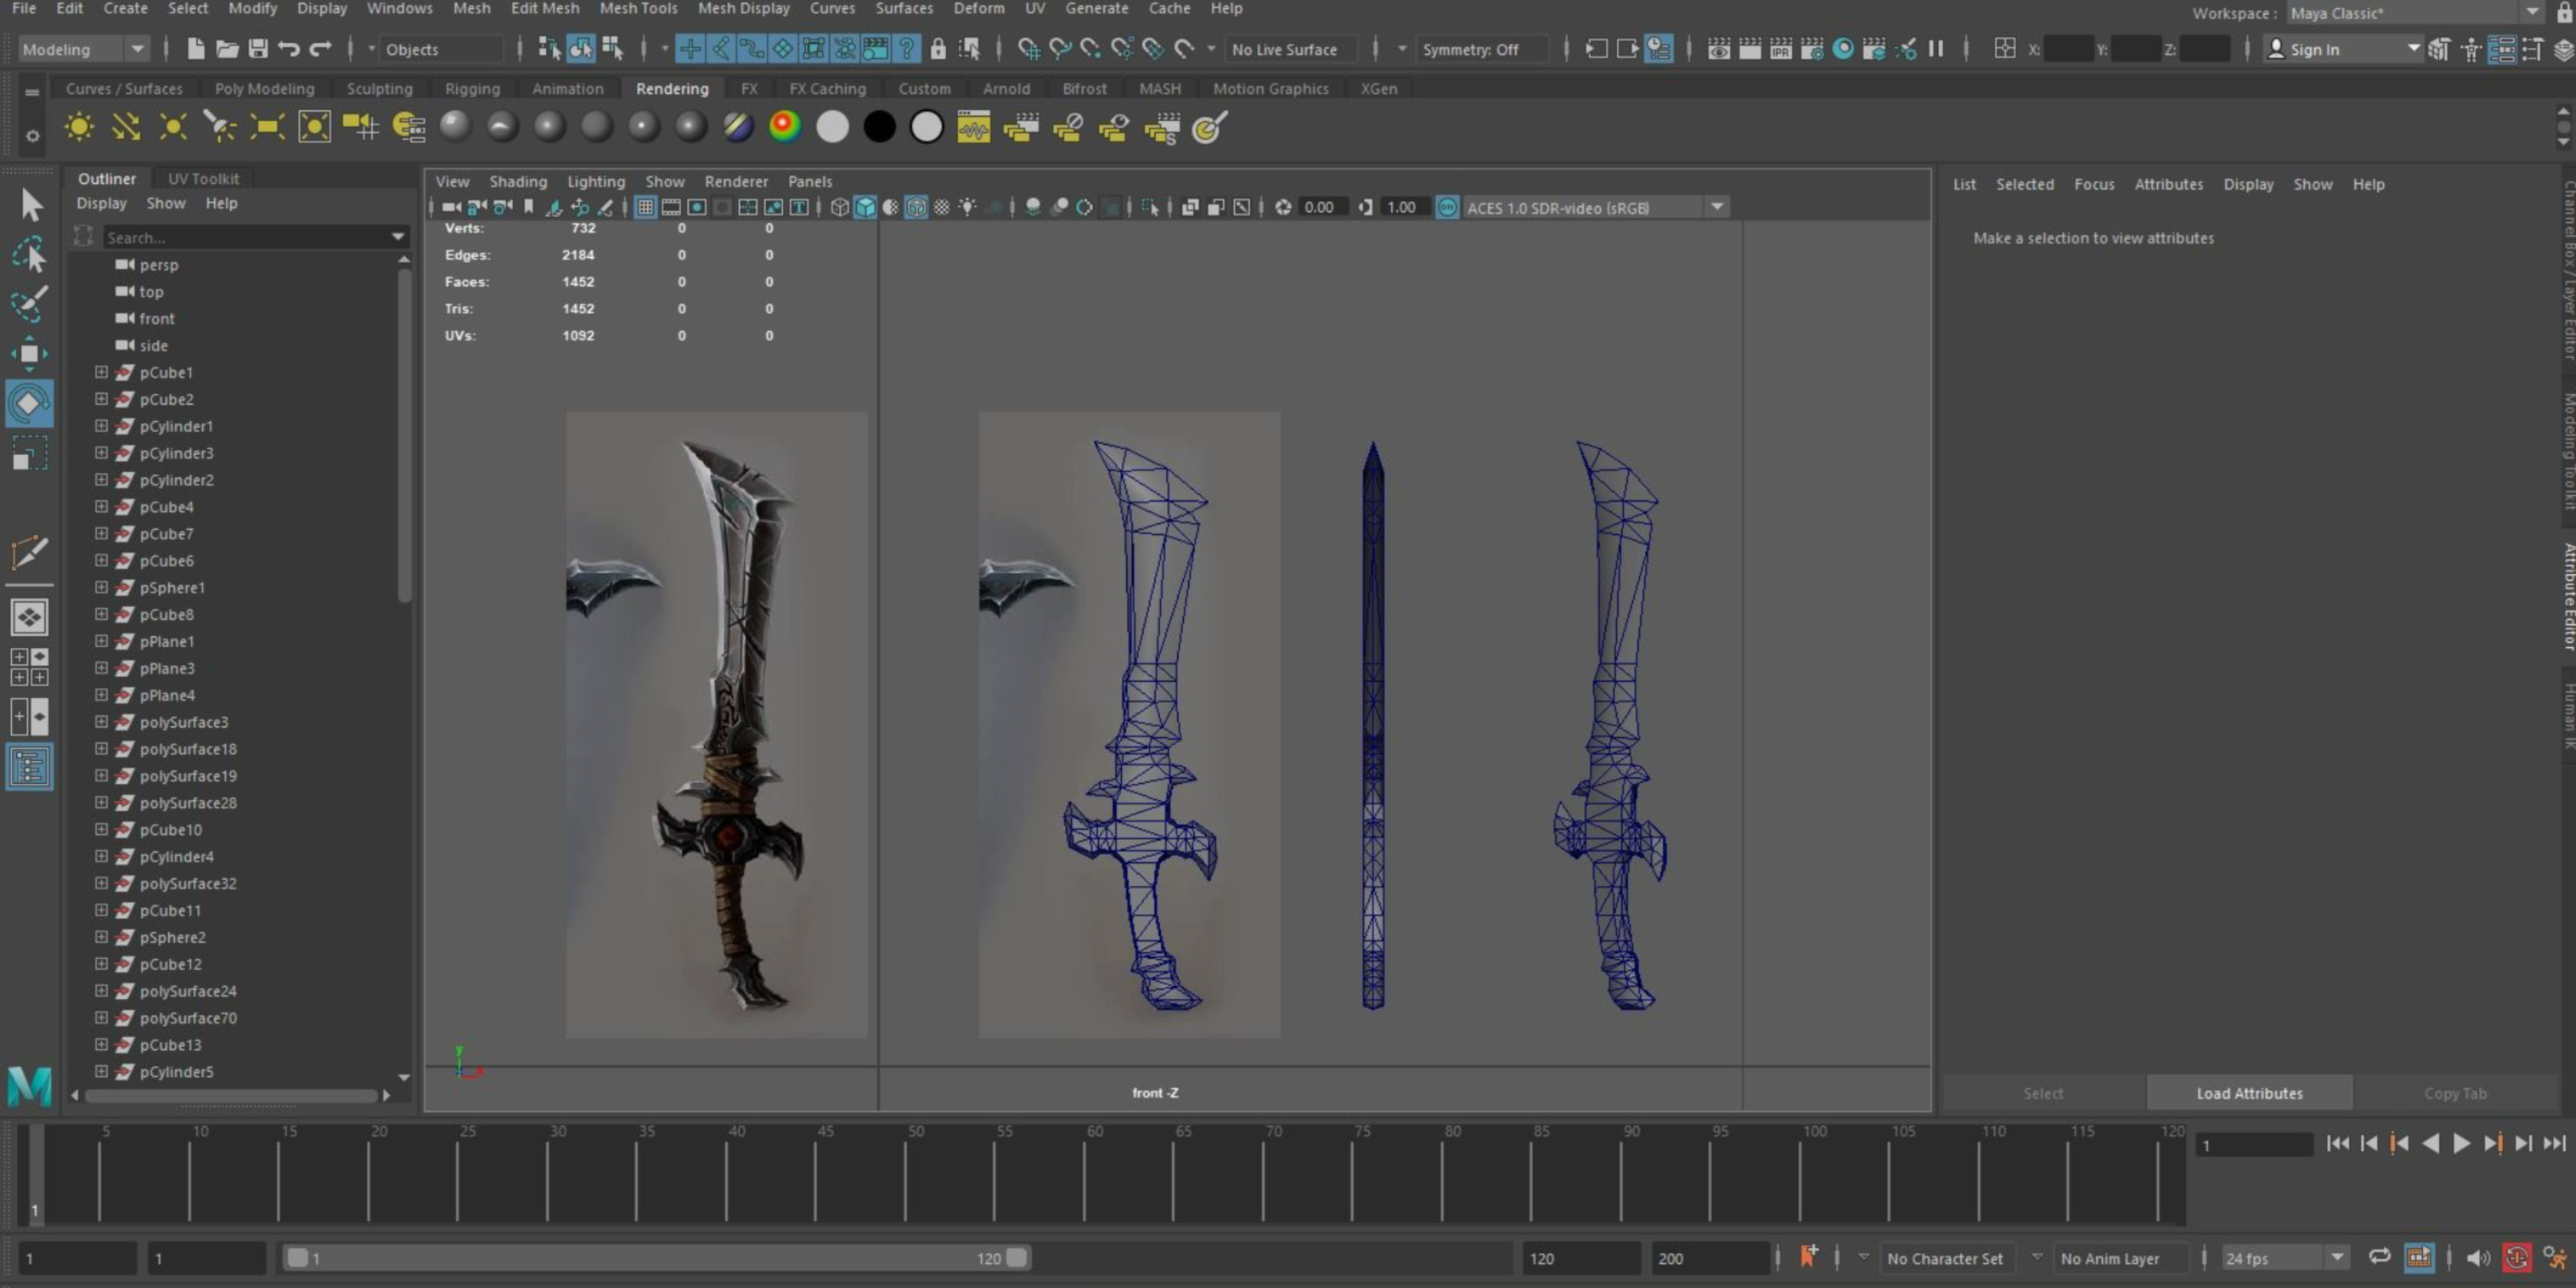Open the Mesh Tools menu
The height and width of the screenshot is (1288, 2576).
[638, 9]
